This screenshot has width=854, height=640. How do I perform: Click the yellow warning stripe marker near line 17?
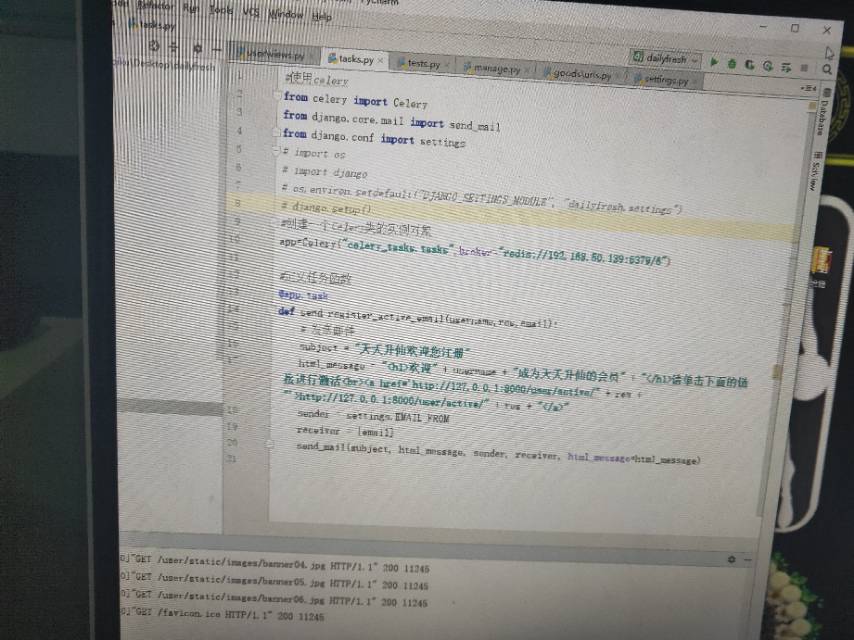pyautogui.click(x=777, y=371)
